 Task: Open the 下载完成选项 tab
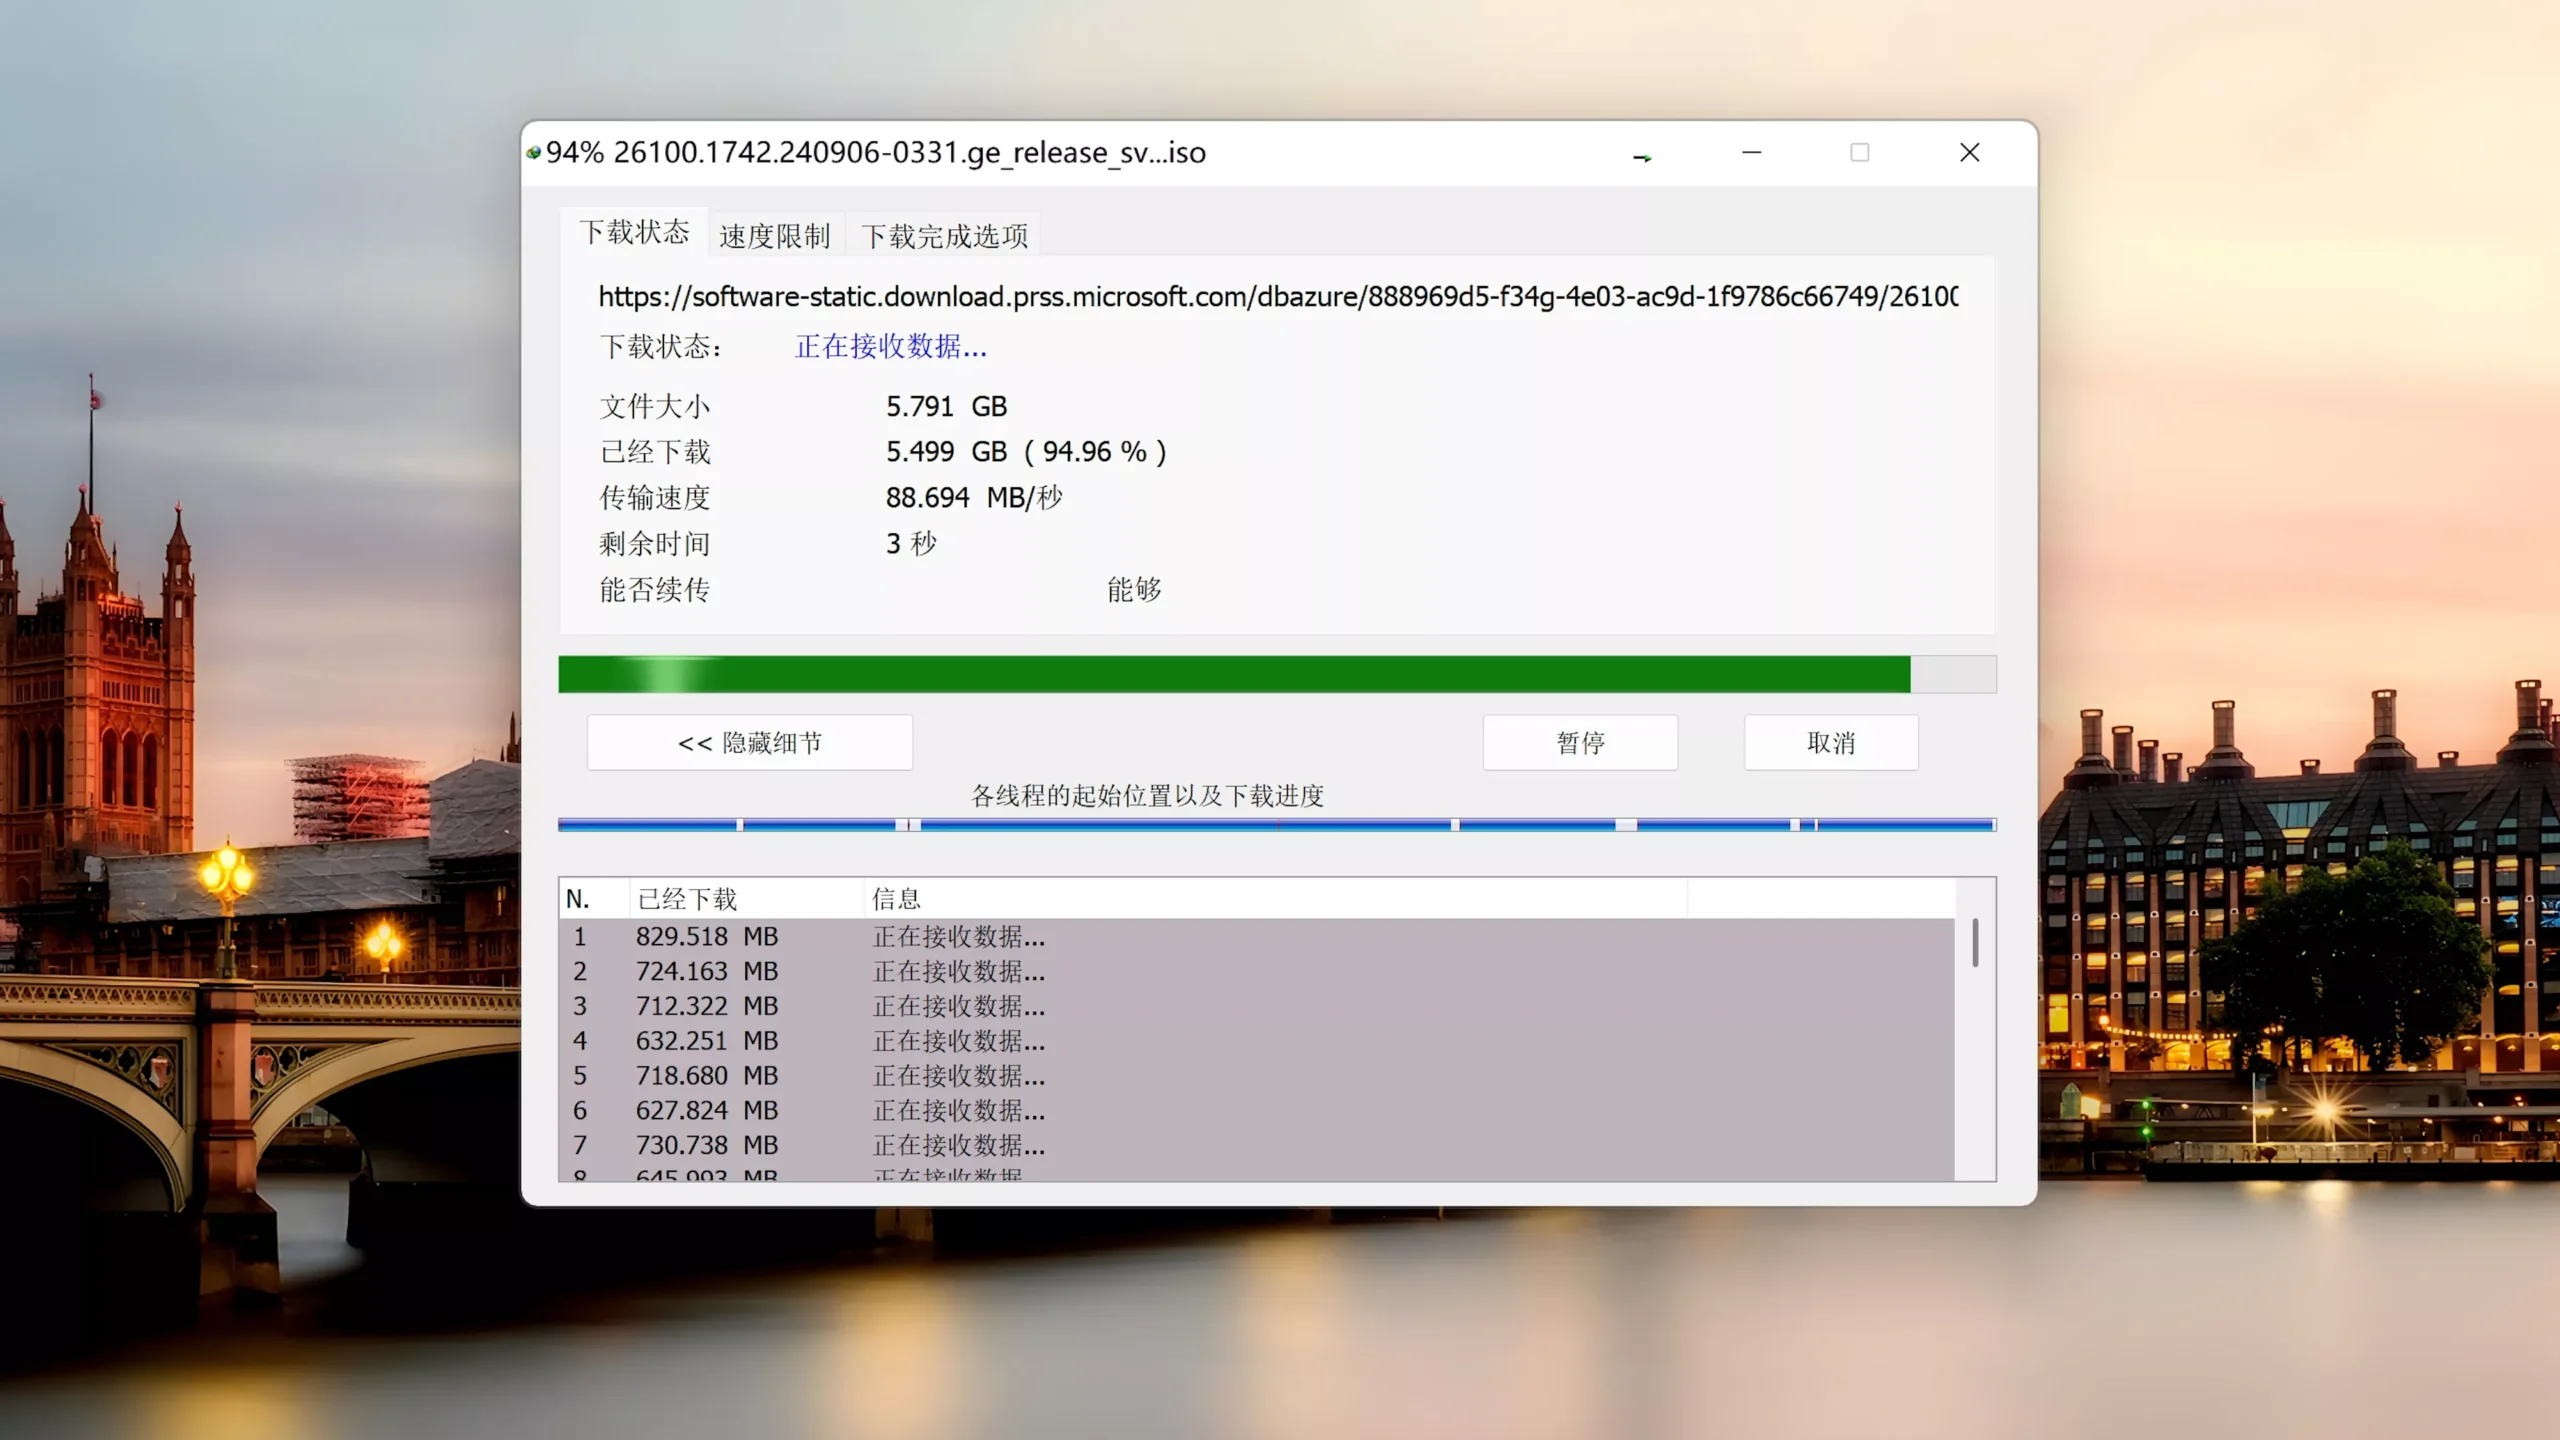tap(943, 234)
